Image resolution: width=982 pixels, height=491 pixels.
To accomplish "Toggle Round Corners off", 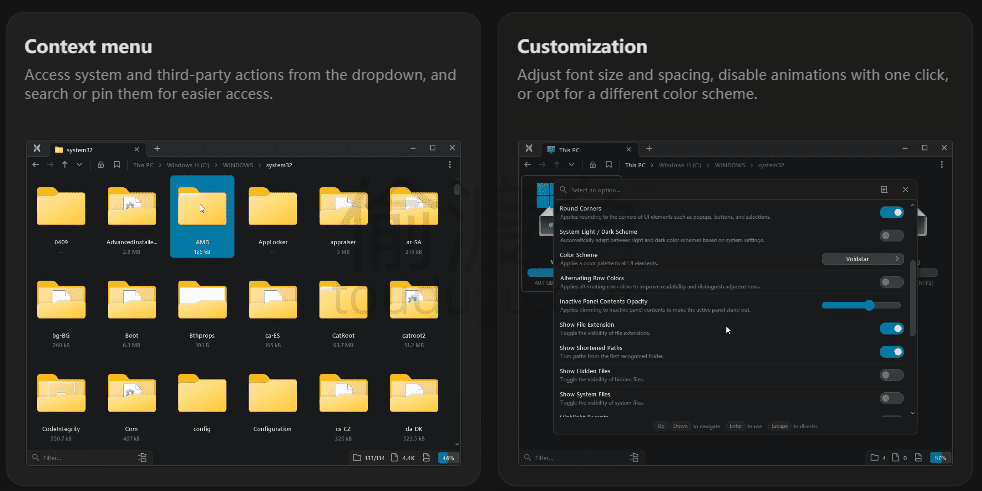I will click(892, 212).
